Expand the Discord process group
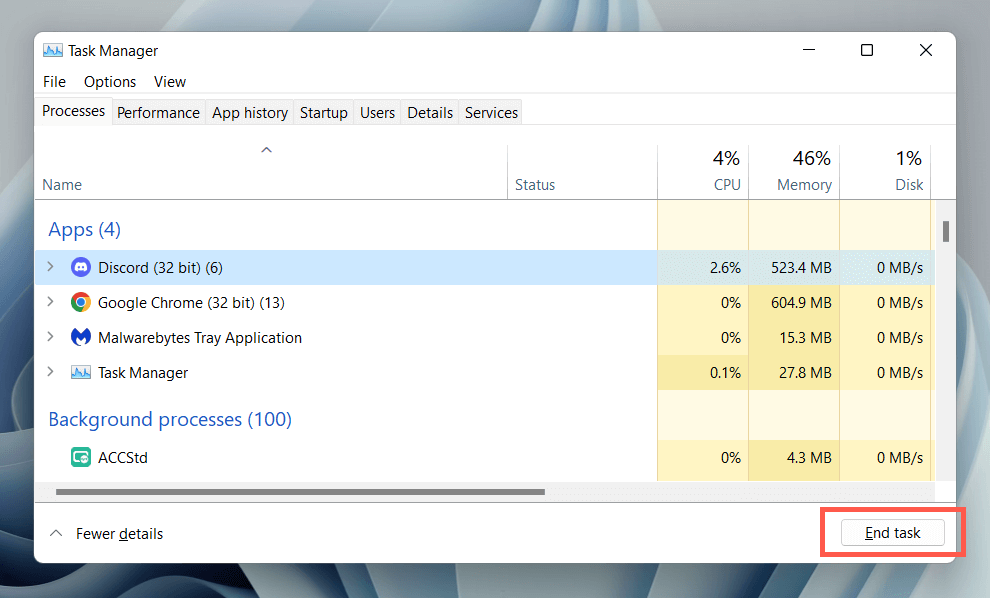990x598 pixels. (x=51, y=267)
